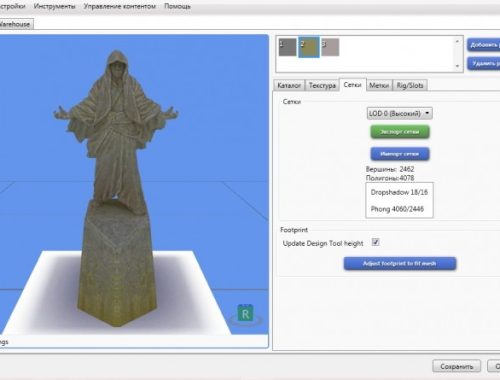Click the blue Импорт сетки button
This screenshot has height=380, width=500.
[x=400, y=154]
